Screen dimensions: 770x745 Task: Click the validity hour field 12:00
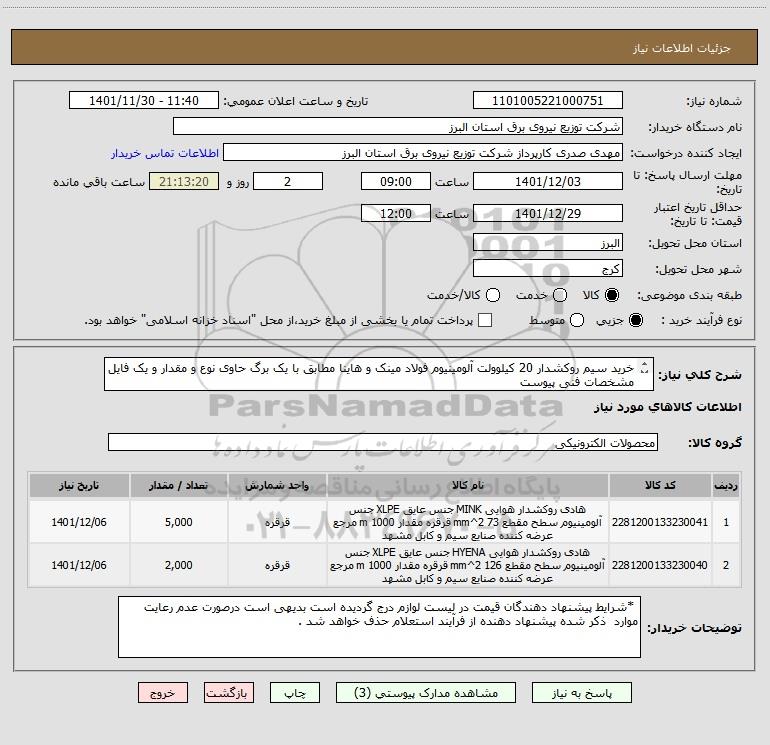pos(396,213)
